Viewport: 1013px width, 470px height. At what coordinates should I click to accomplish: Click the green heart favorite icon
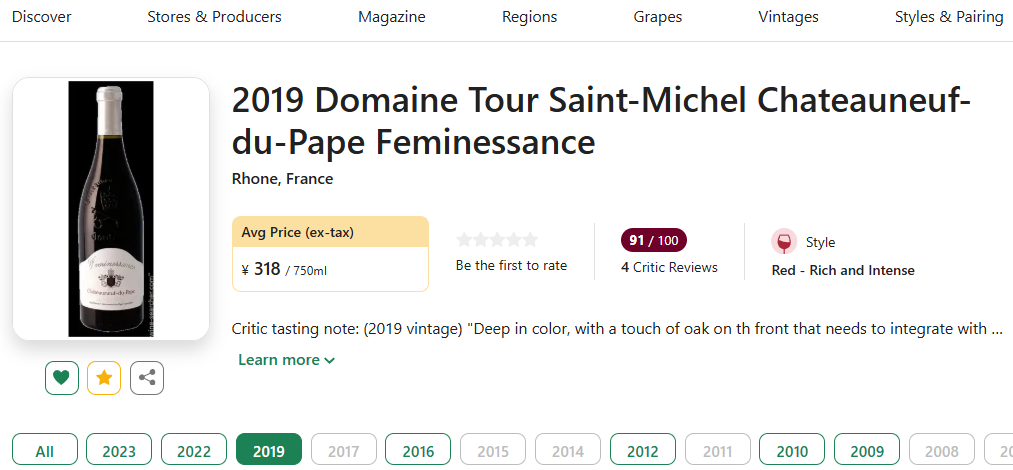[61, 378]
